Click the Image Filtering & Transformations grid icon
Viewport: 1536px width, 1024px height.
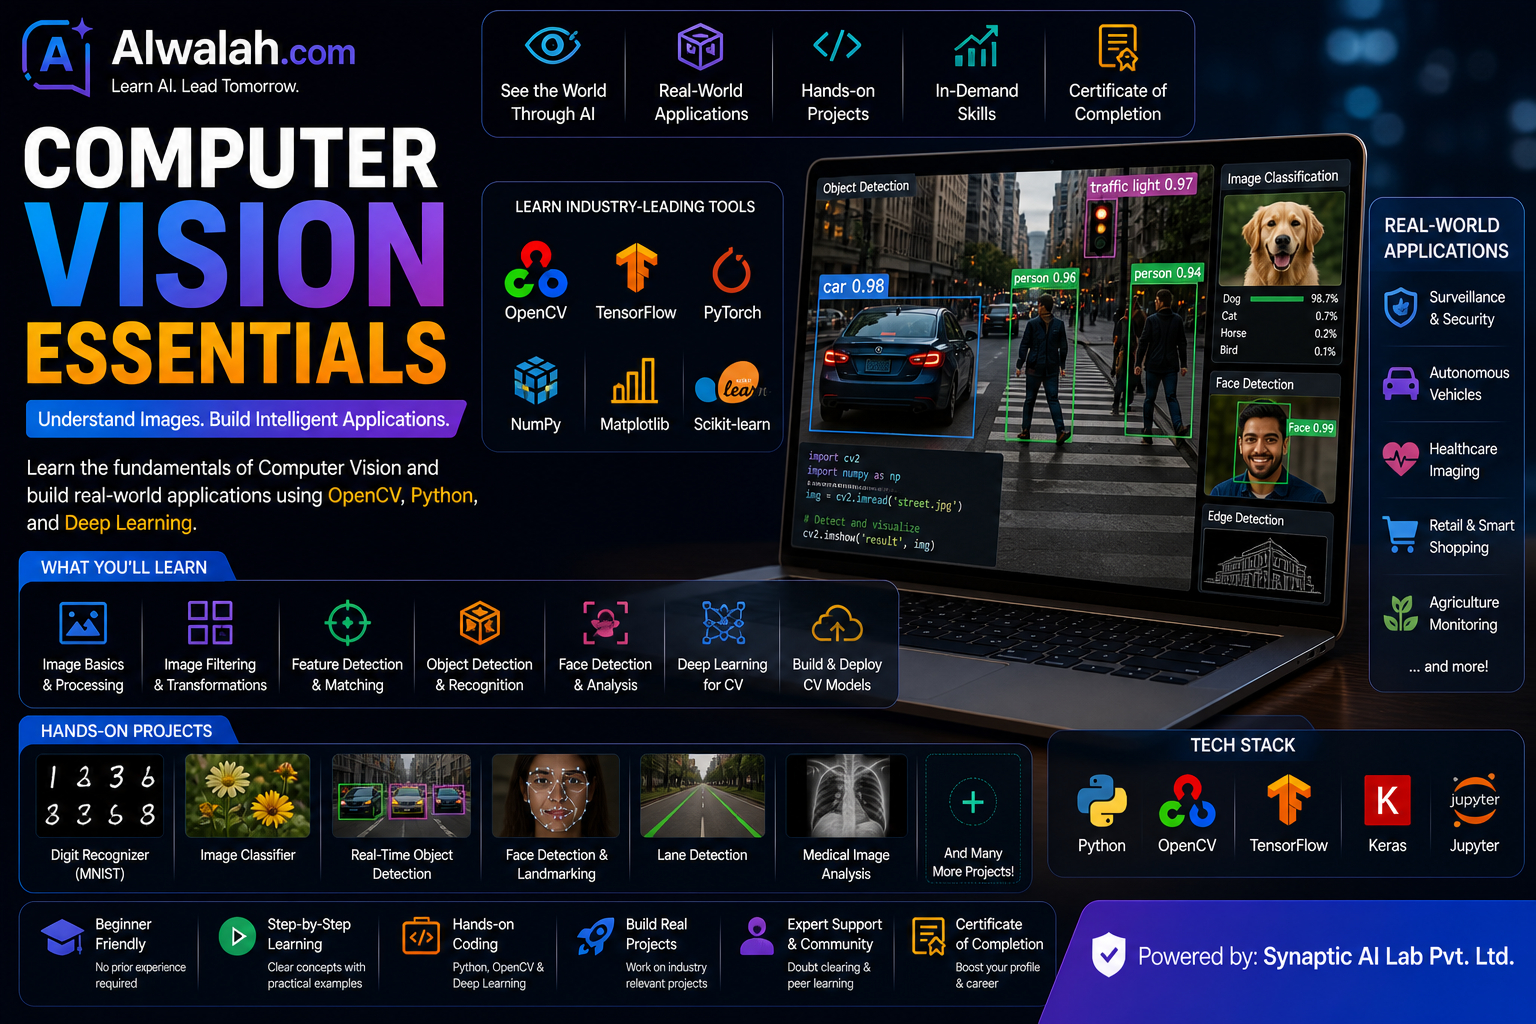(210, 622)
